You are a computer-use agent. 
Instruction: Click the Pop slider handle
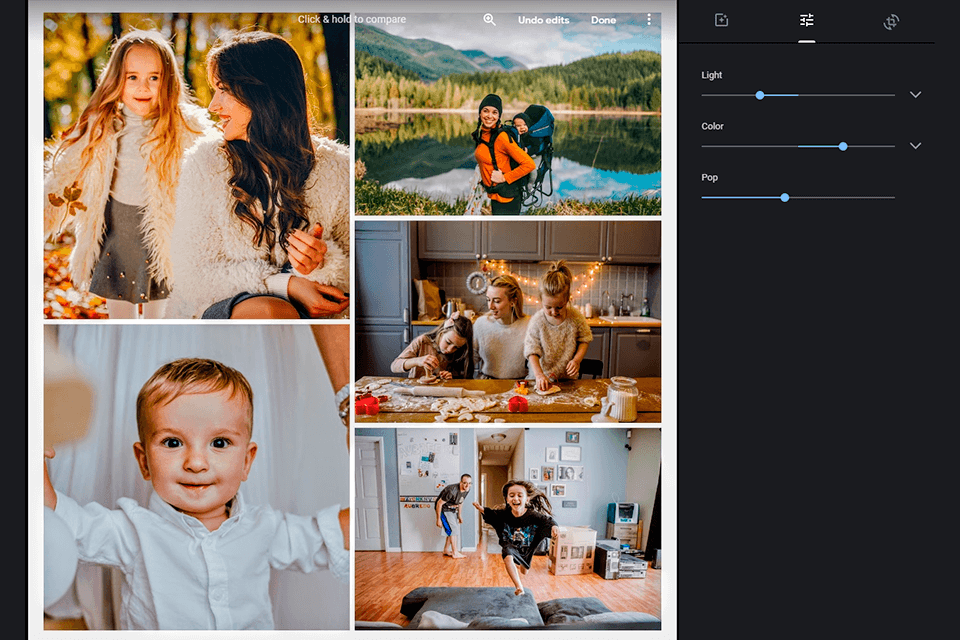[x=785, y=197]
